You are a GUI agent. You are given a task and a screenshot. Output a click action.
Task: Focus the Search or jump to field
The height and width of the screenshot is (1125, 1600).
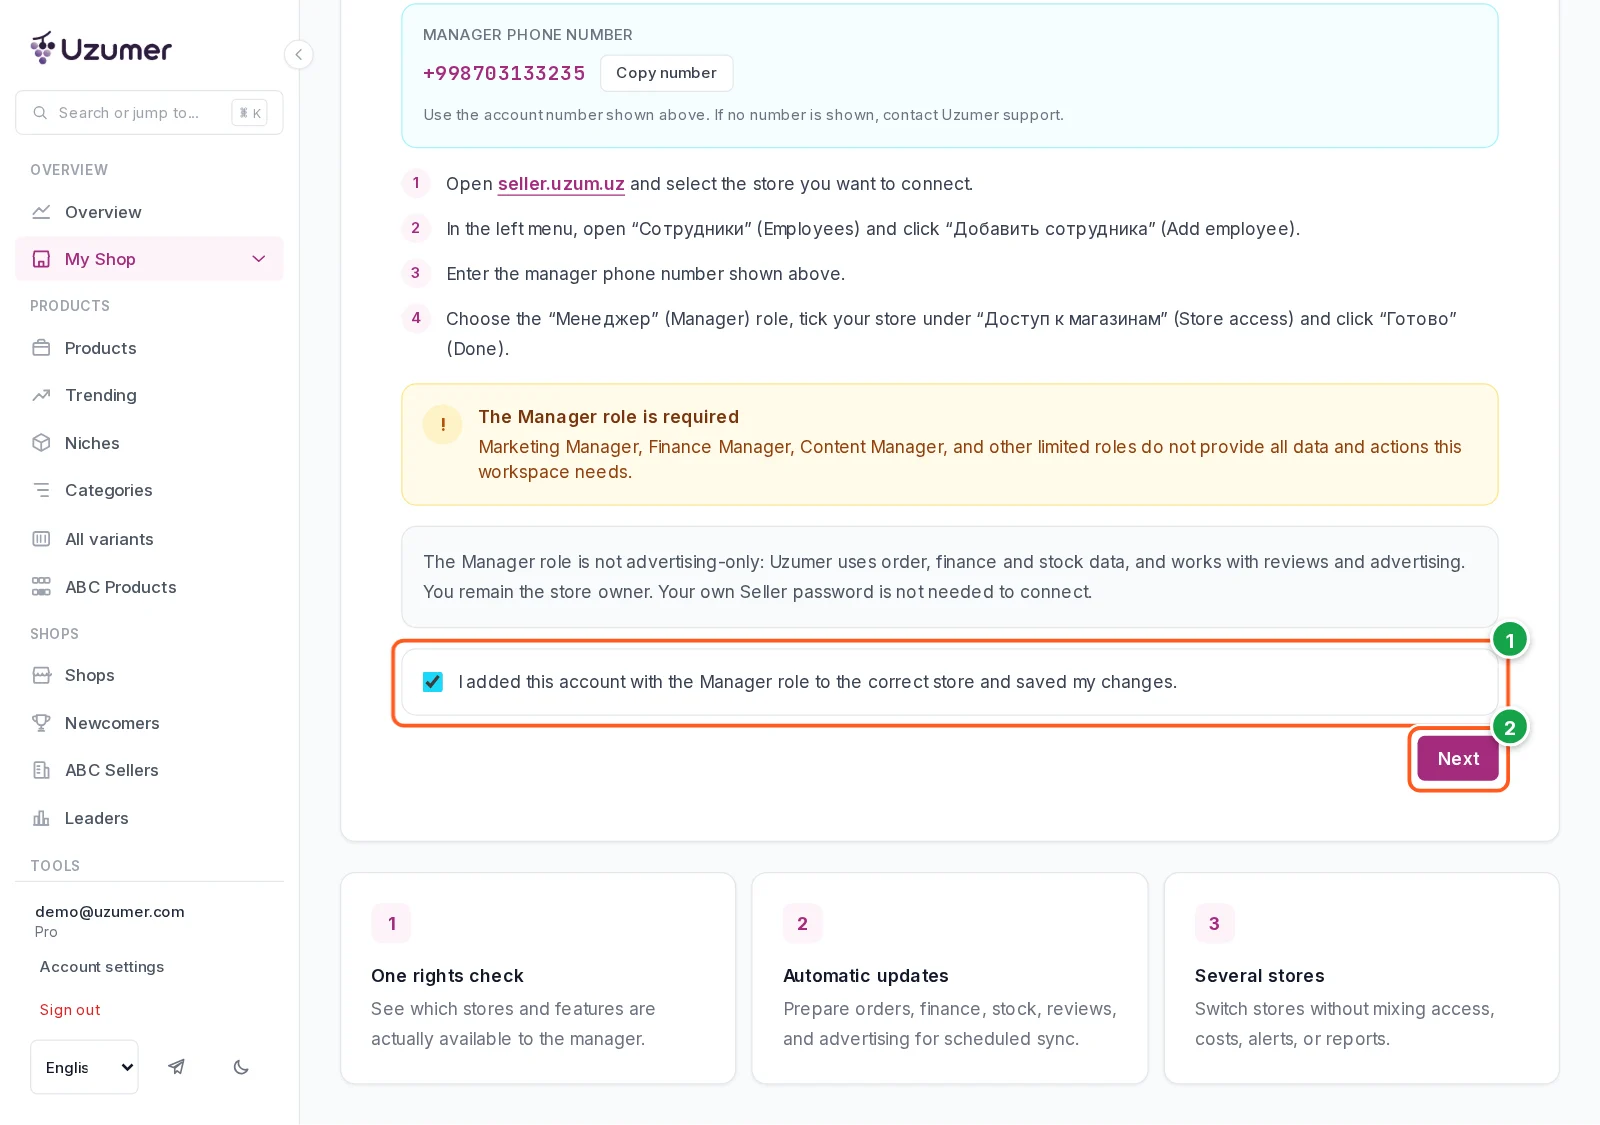[149, 113]
